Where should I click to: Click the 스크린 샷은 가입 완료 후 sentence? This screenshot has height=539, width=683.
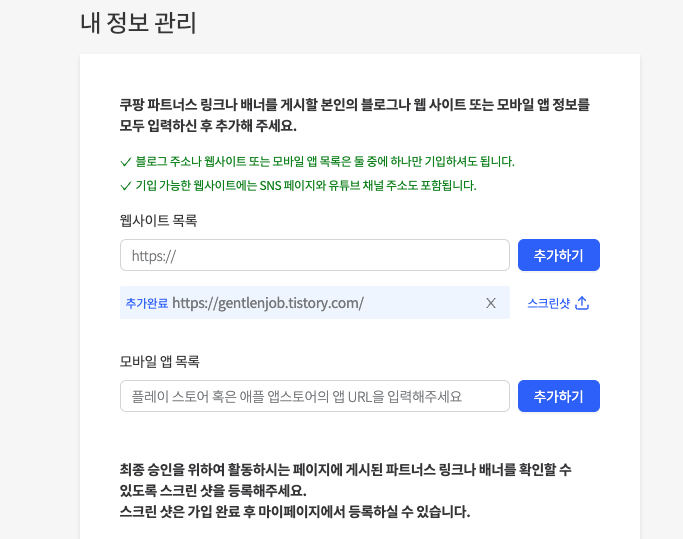point(295,512)
